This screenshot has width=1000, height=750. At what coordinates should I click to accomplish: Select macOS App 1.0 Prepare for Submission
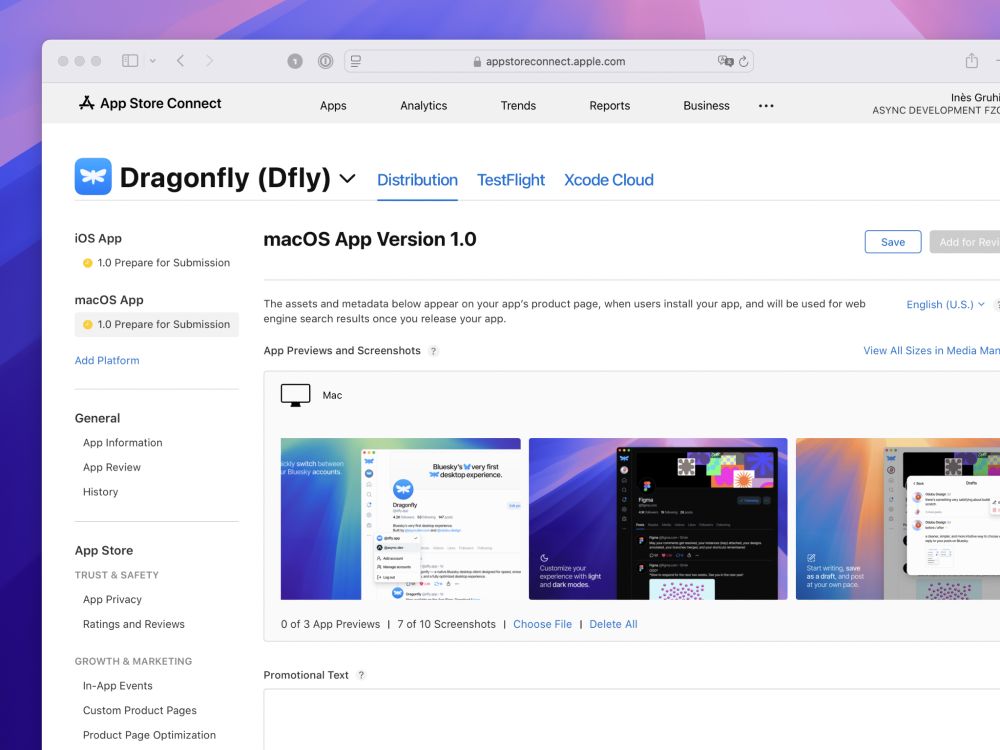pyautogui.click(x=156, y=325)
